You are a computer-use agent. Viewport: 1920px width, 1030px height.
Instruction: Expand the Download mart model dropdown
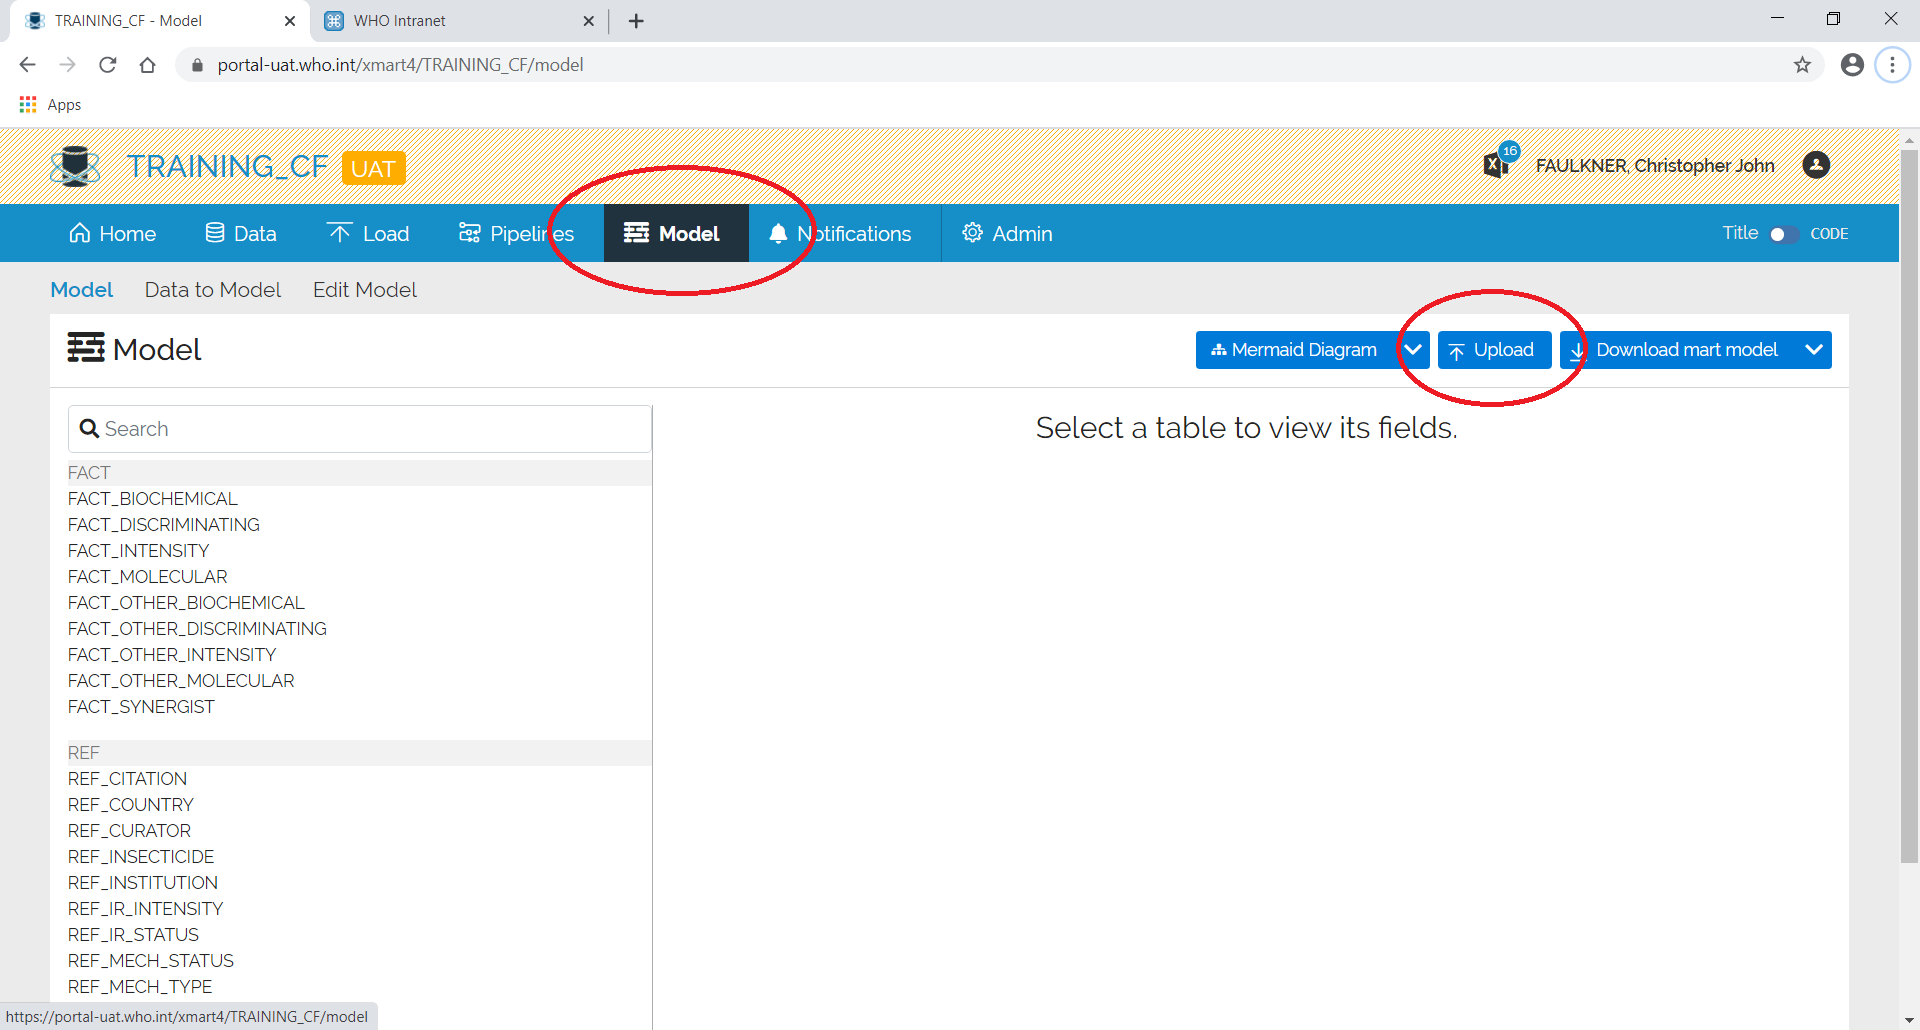pyautogui.click(x=1815, y=349)
